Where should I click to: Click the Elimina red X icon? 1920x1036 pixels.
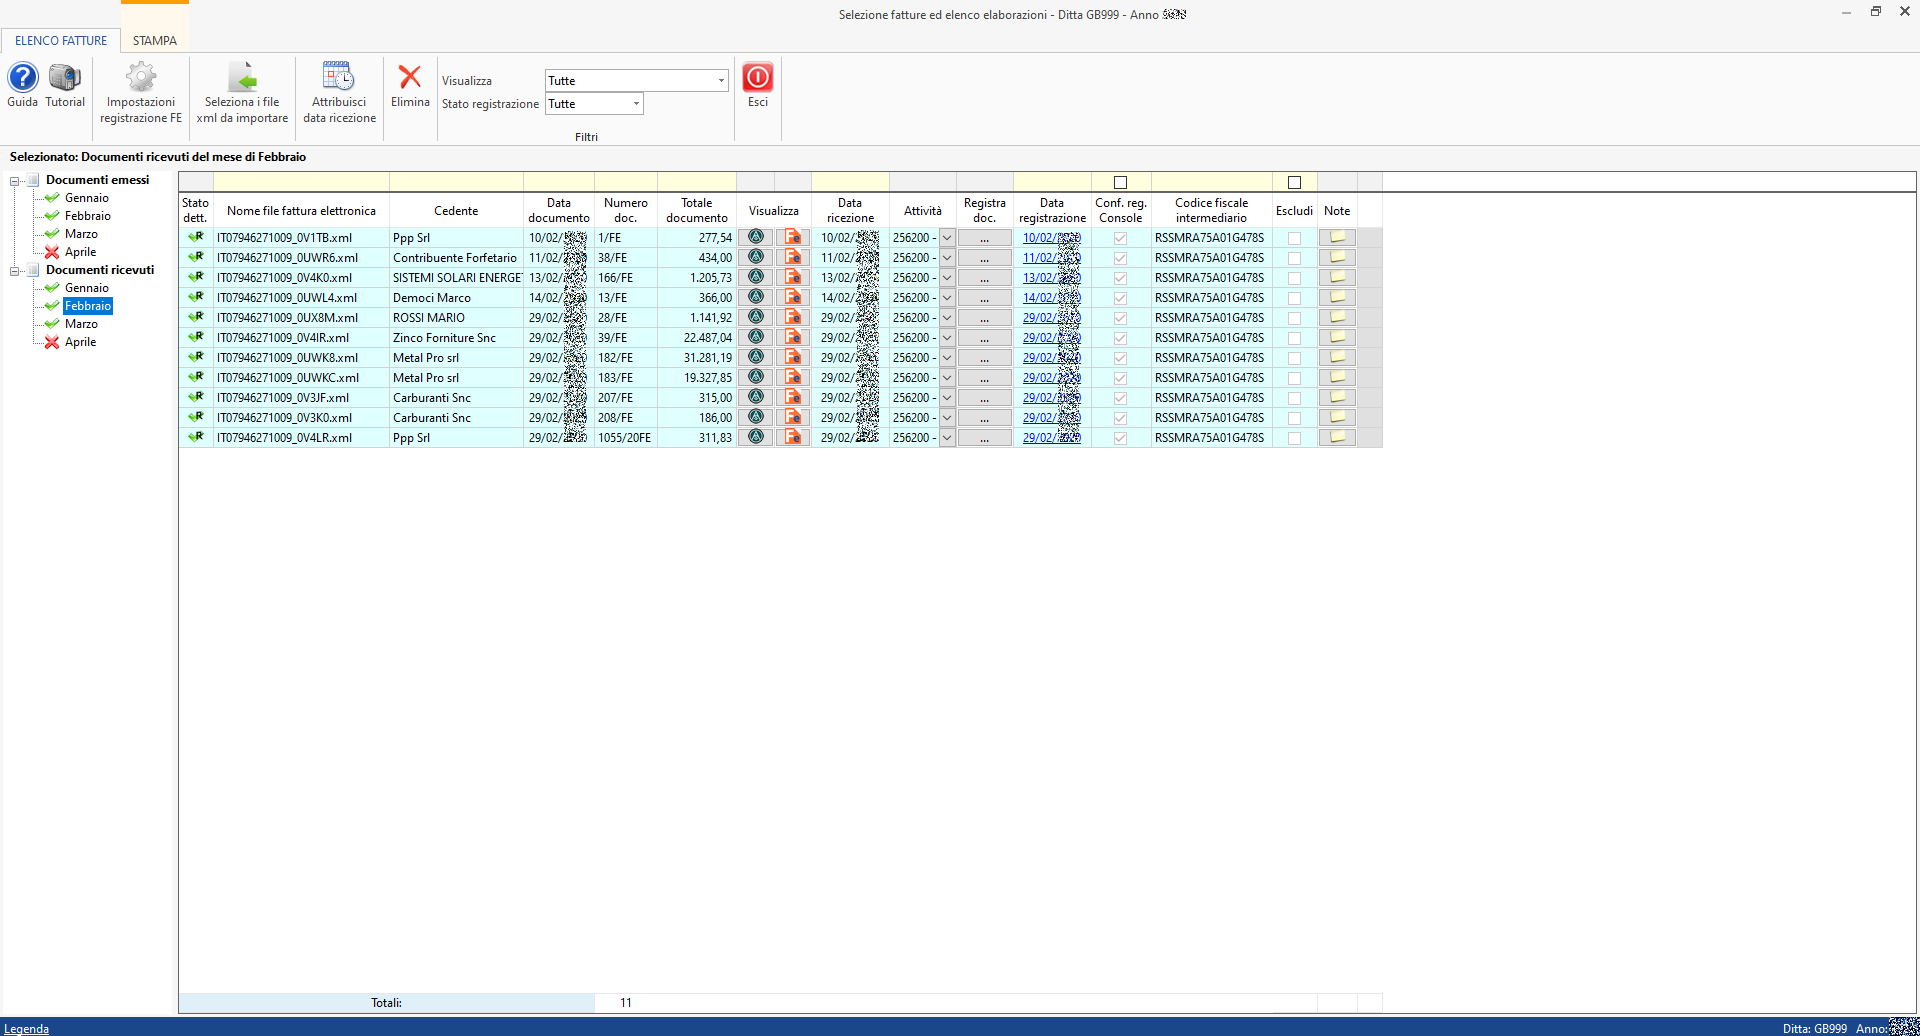click(410, 78)
